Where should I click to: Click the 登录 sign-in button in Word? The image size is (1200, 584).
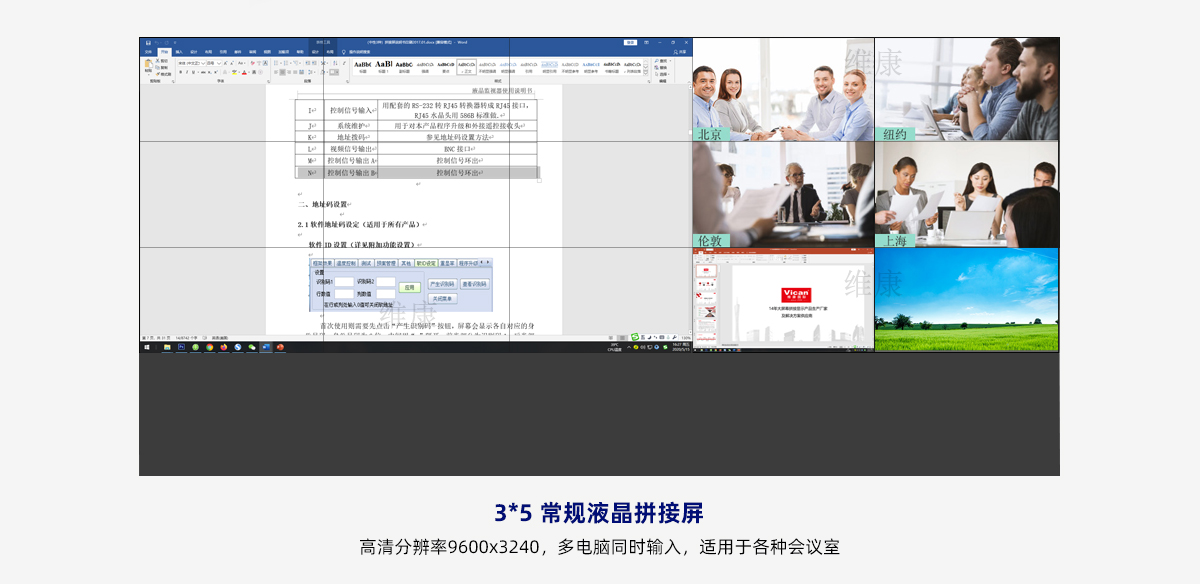coord(631,42)
